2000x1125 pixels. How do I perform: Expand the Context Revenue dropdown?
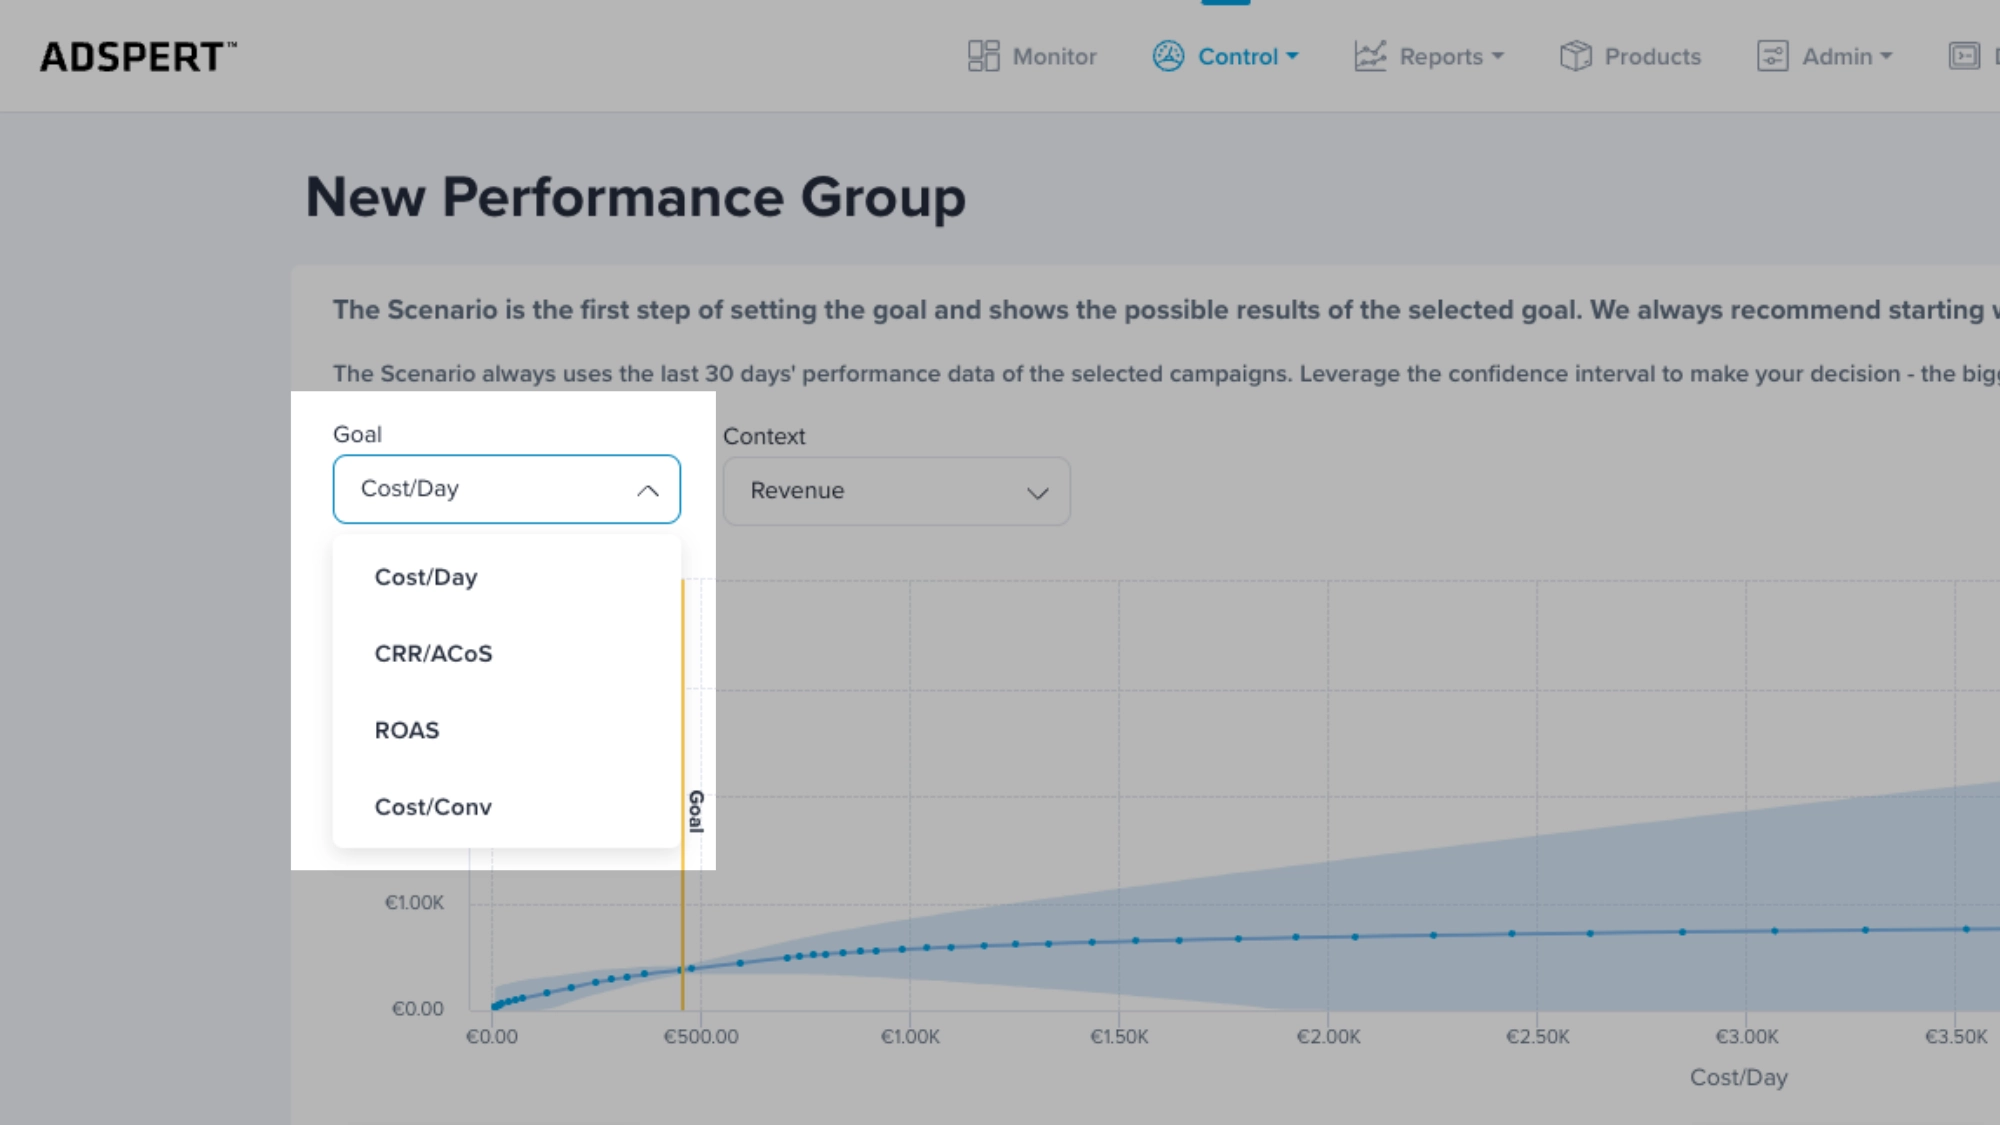(896, 490)
